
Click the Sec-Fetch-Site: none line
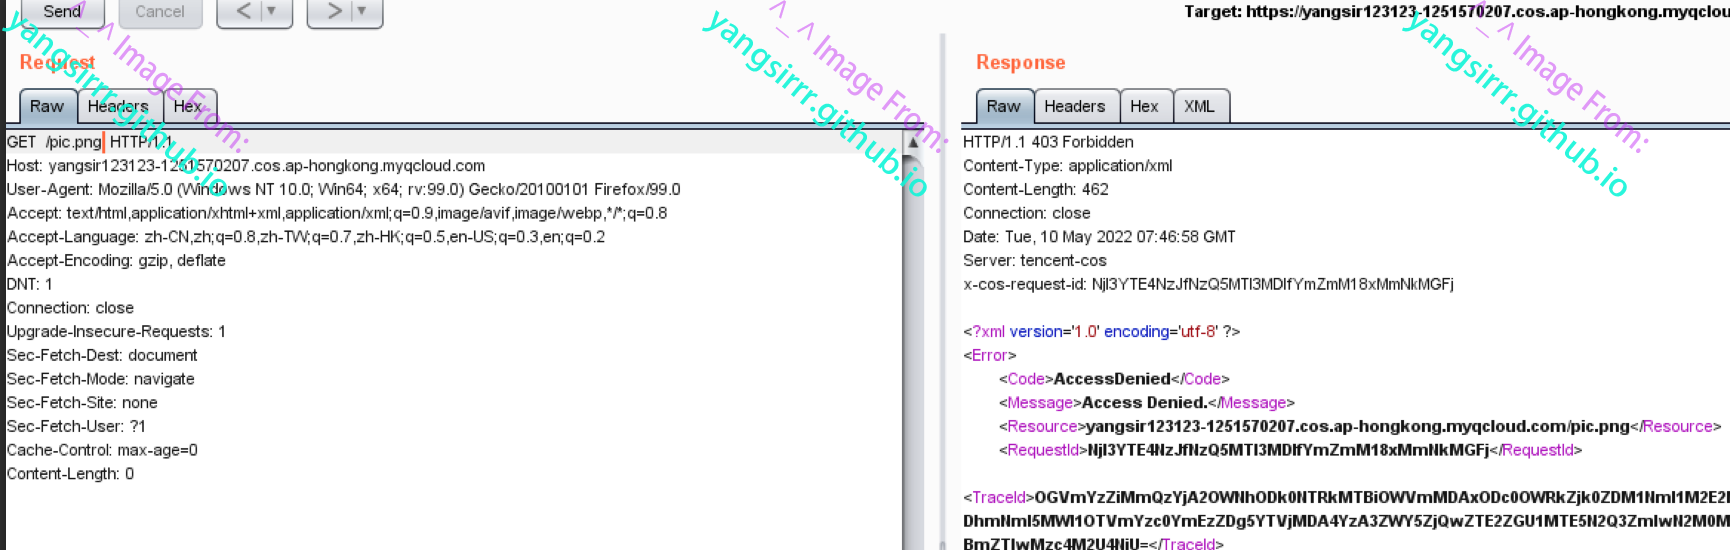(82, 403)
